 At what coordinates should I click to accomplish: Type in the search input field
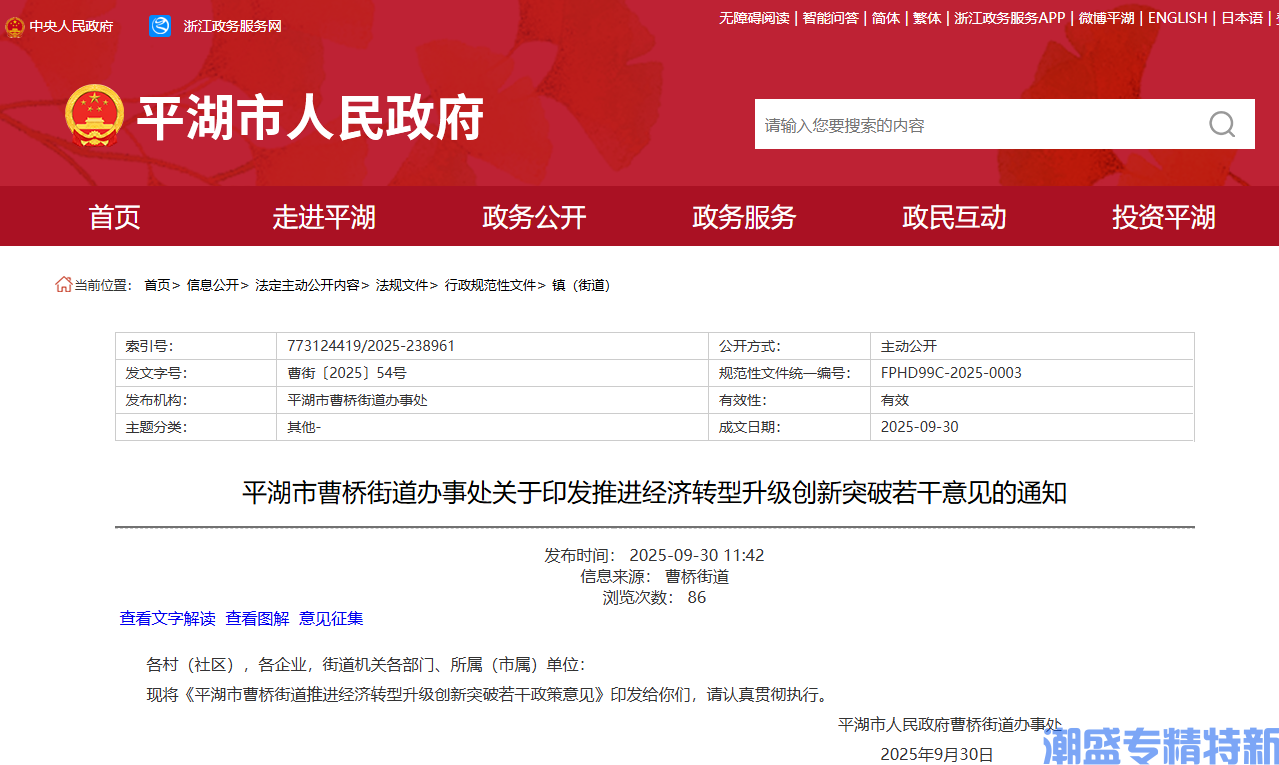(x=975, y=125)
